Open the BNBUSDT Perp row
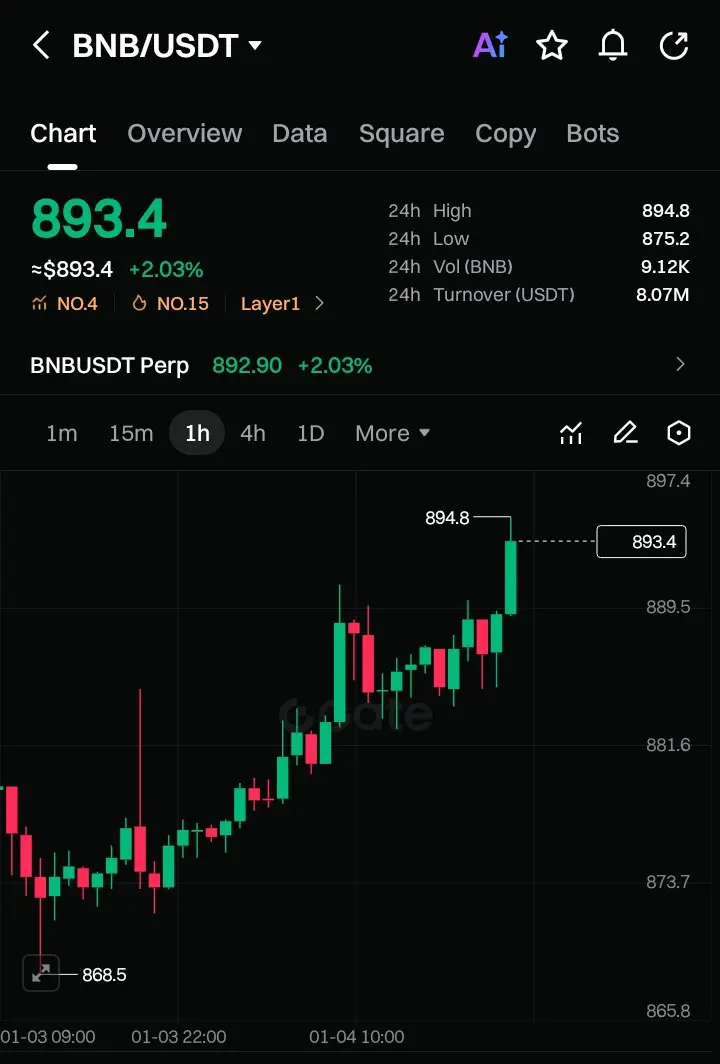 tap(360, 365)
